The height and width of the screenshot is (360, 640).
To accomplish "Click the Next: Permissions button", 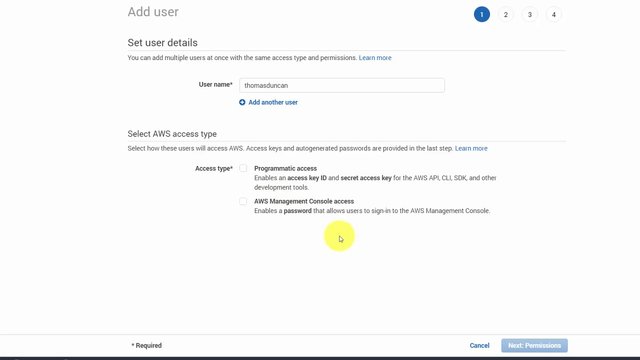I will point(534,345).
